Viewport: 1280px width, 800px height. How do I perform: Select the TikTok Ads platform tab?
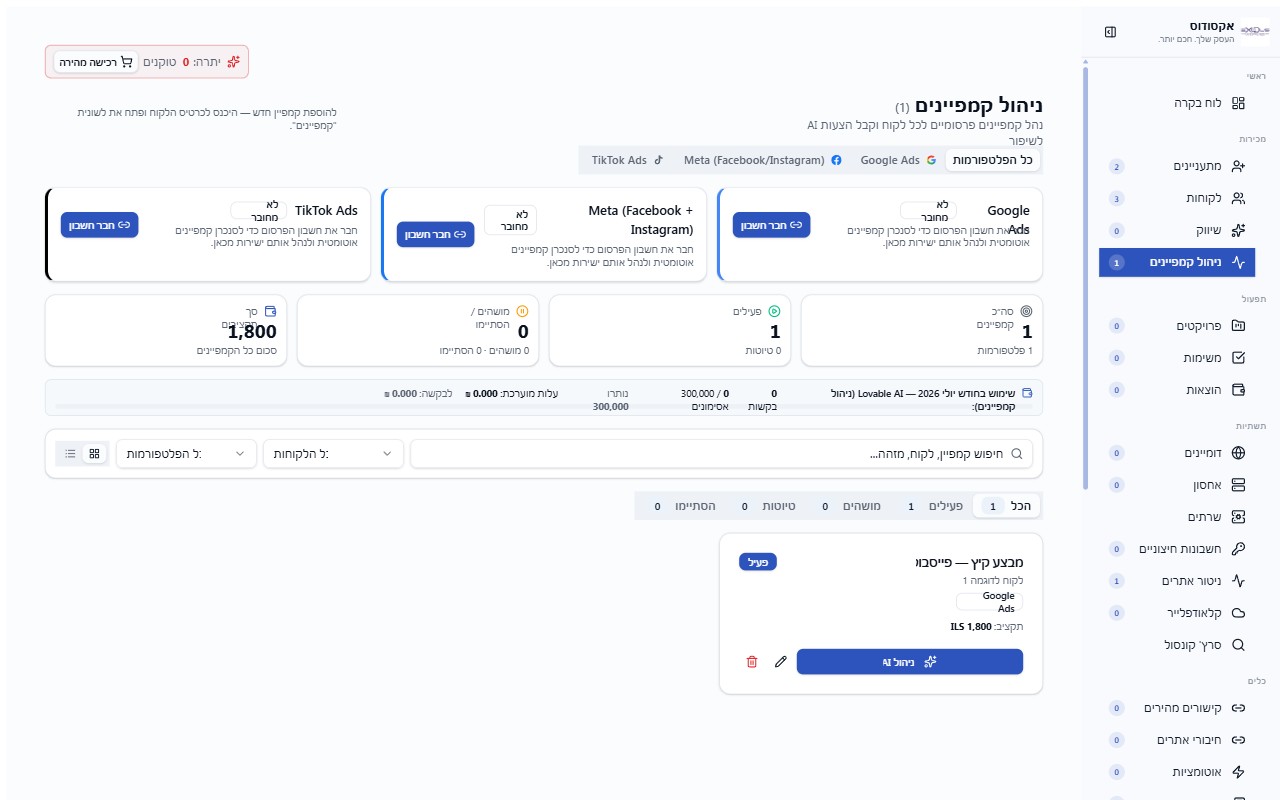(628, 160)
